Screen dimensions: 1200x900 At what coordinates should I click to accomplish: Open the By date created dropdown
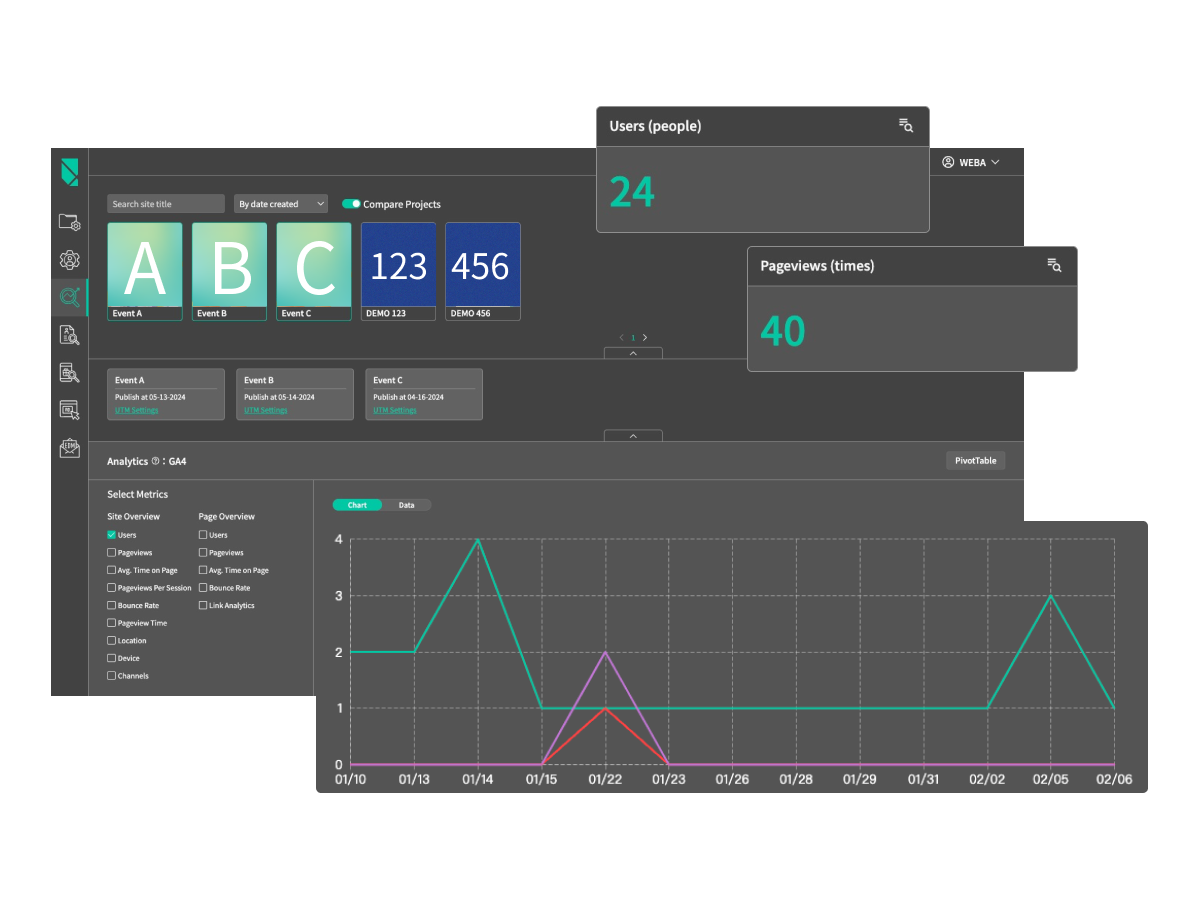click(x=281, y=204)
